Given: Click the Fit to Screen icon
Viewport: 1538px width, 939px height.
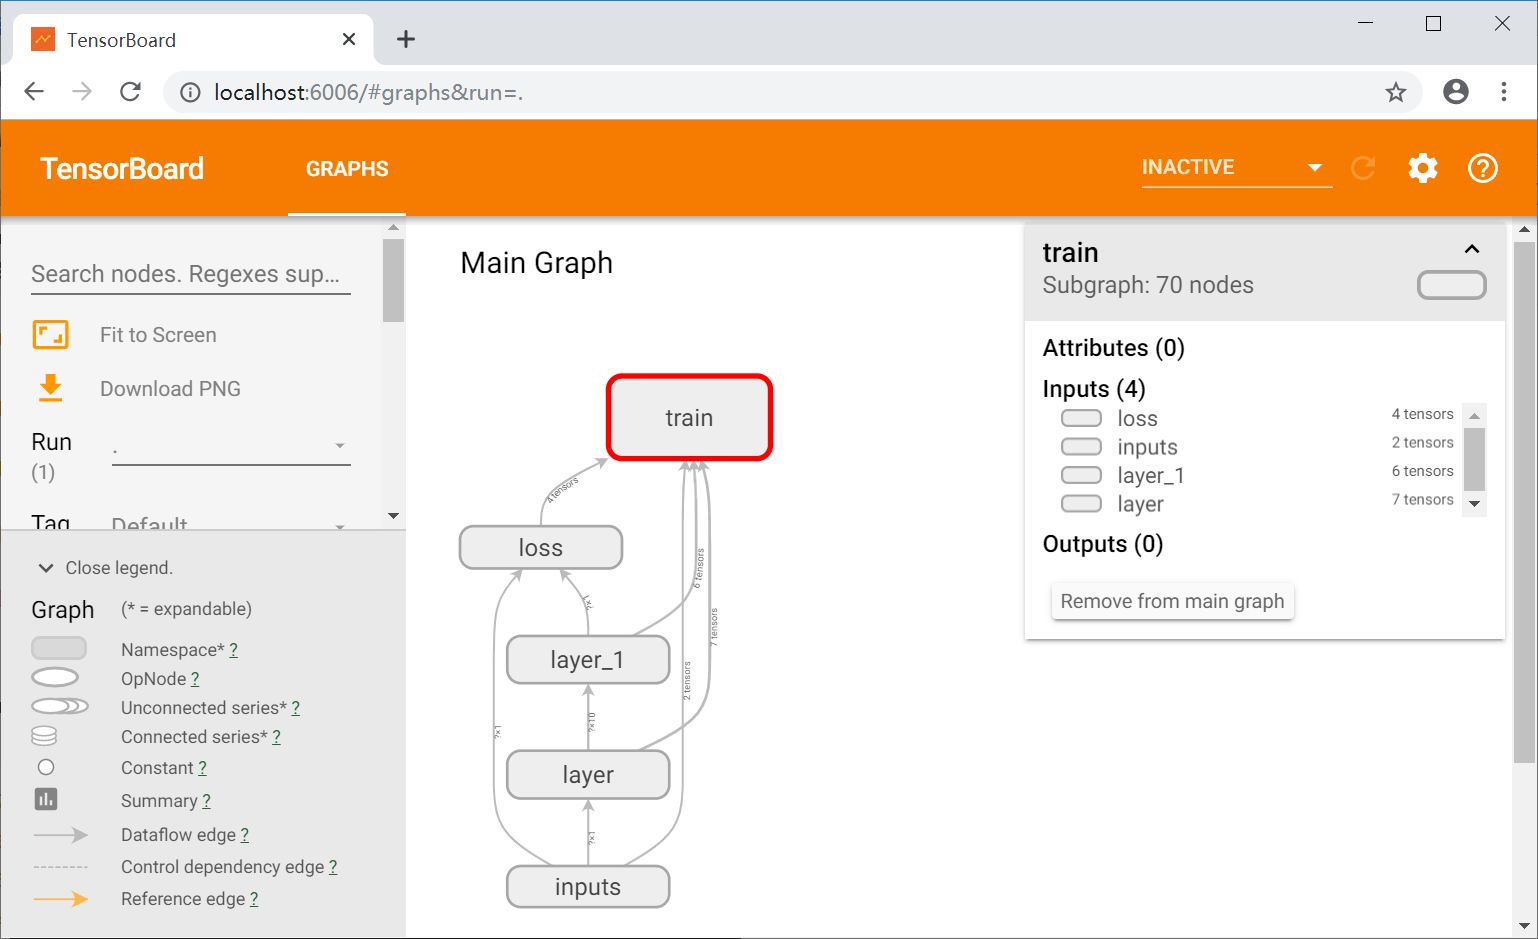Looking at the screenshot, I should (51, 334).
